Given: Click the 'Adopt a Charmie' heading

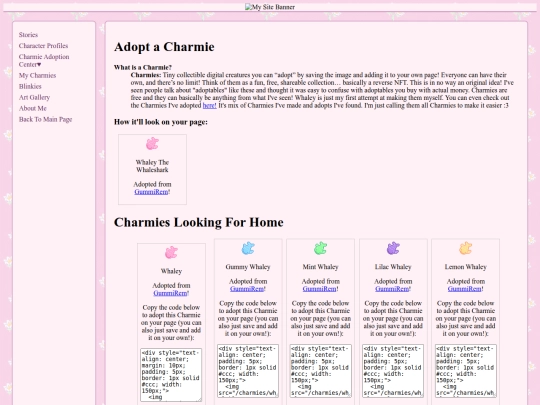Looking at the screenshot, I should click(164, 47).
